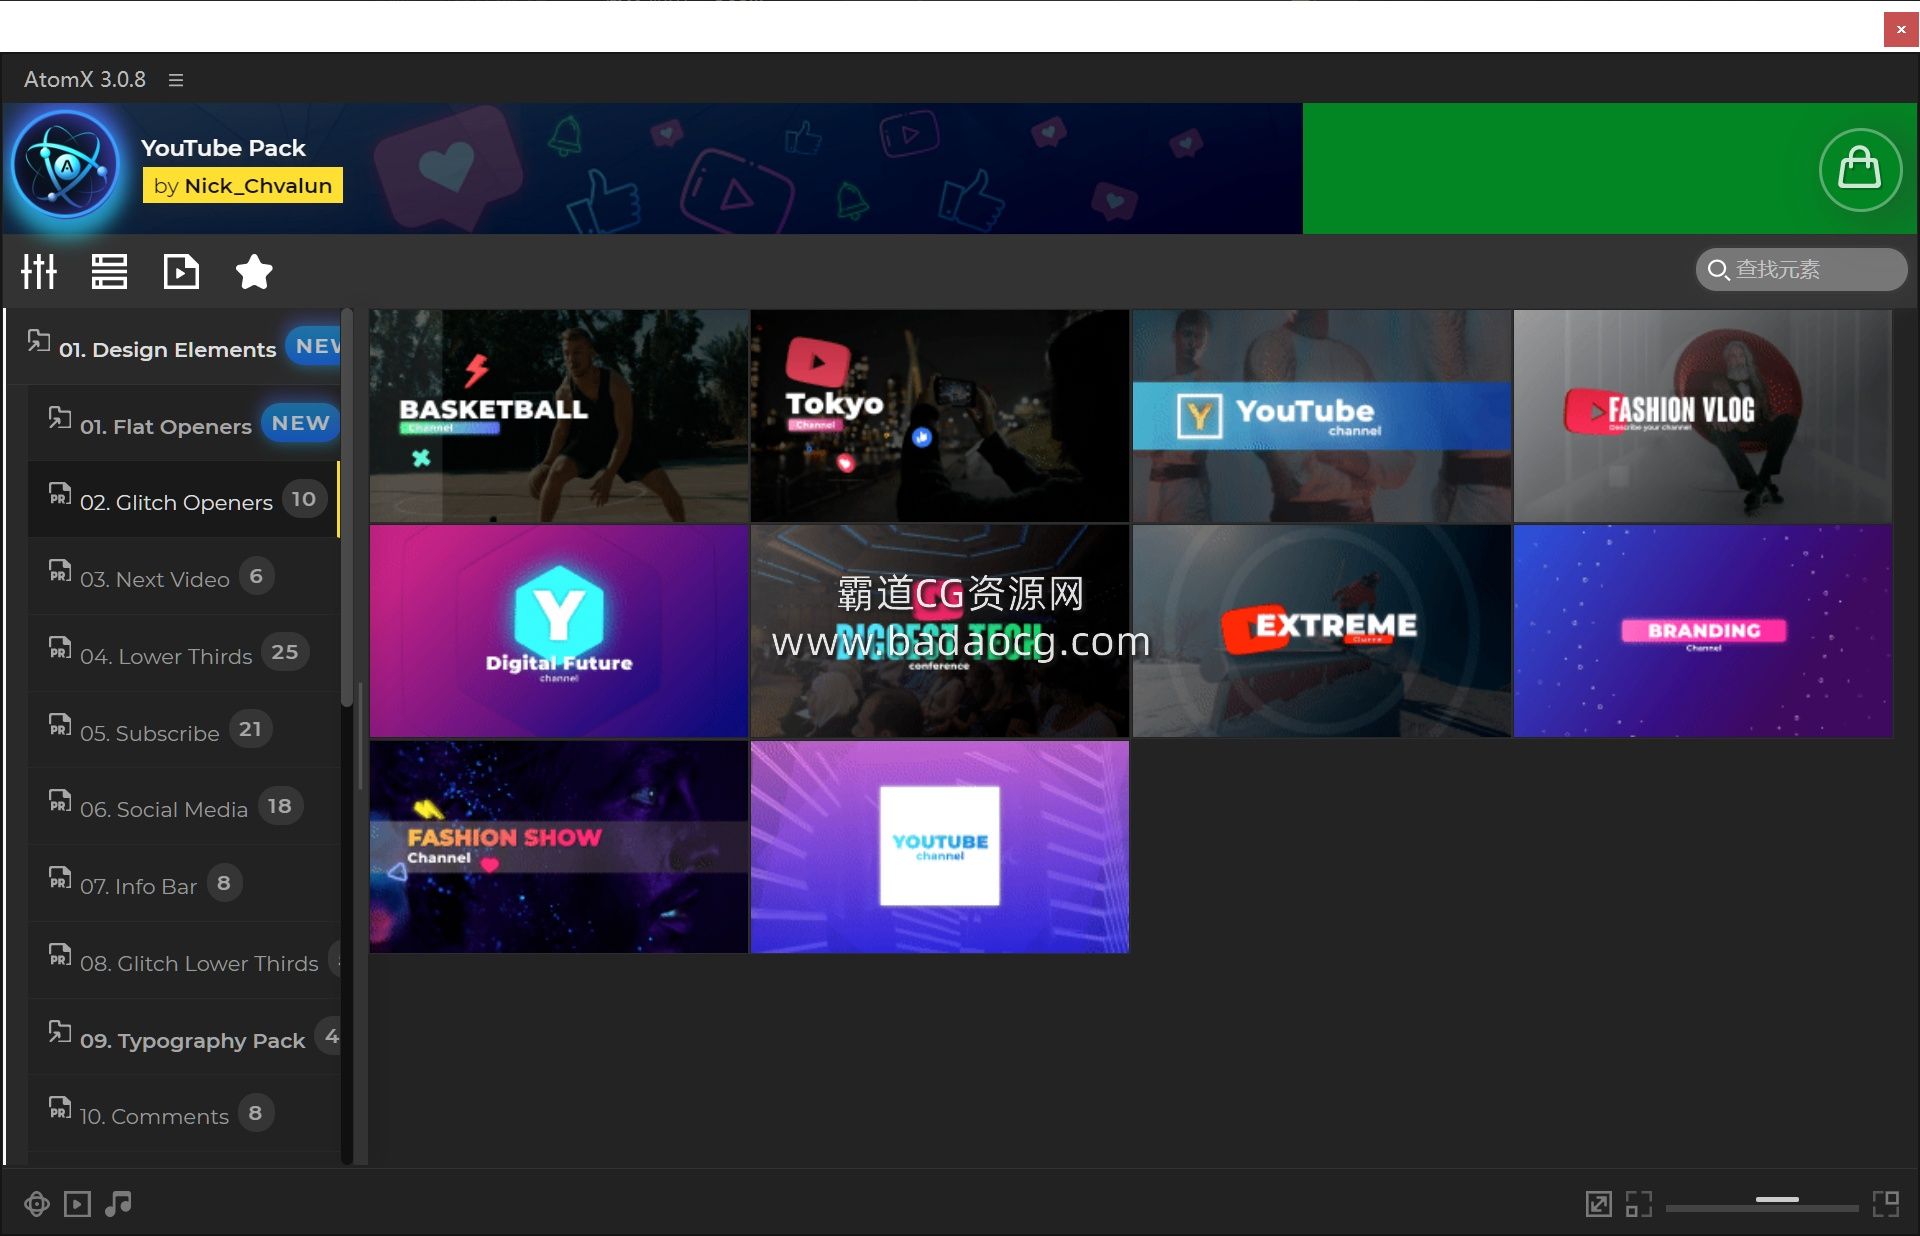Click the resize-to-fit icon at bottom right
The width and height of the screenshot is (1920, 1236).
click(1599, 1204)
